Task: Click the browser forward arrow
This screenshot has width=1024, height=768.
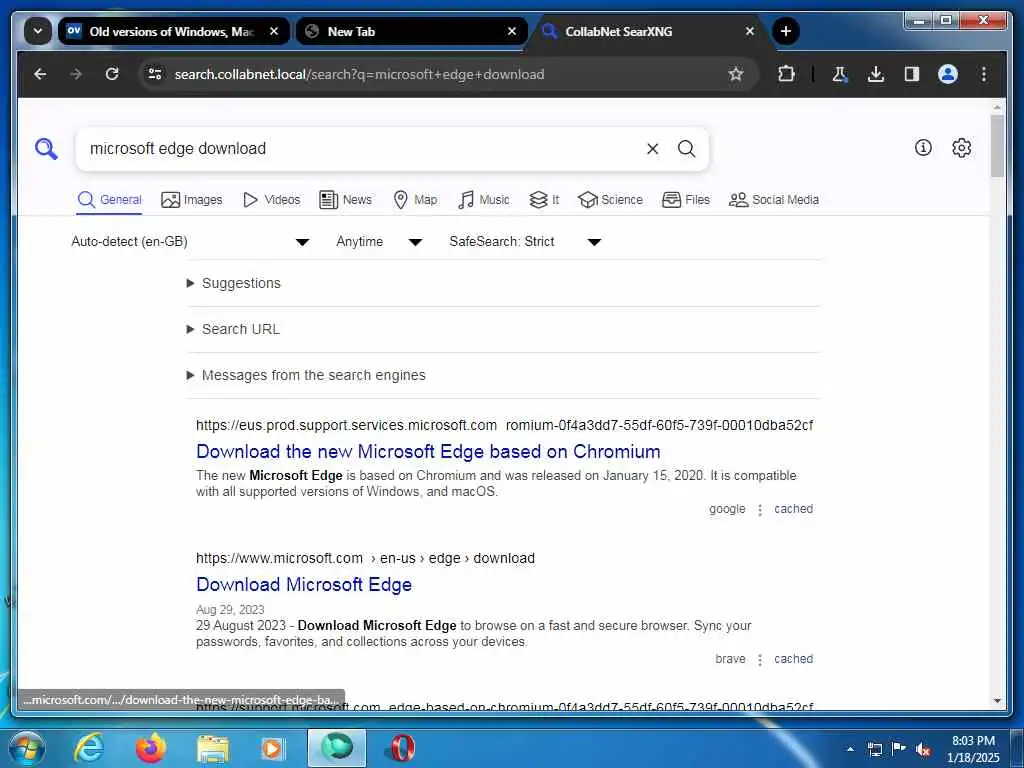Action: [76, 74]
